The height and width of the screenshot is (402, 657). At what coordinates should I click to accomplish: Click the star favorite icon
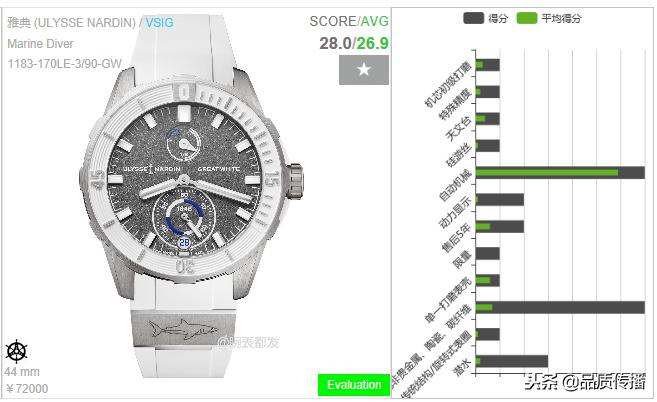364,70
